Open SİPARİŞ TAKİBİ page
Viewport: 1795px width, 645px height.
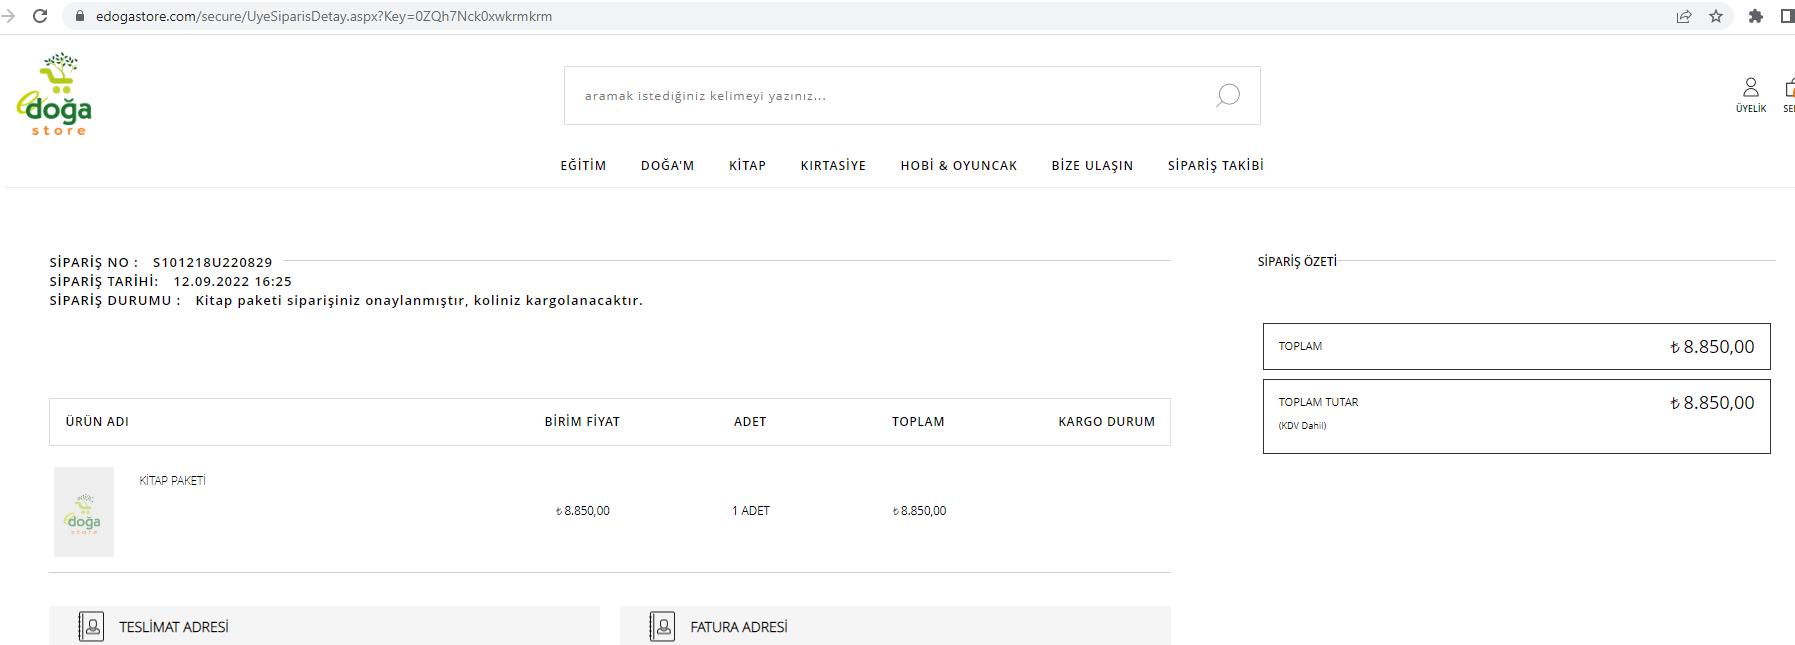(1215, 166)
